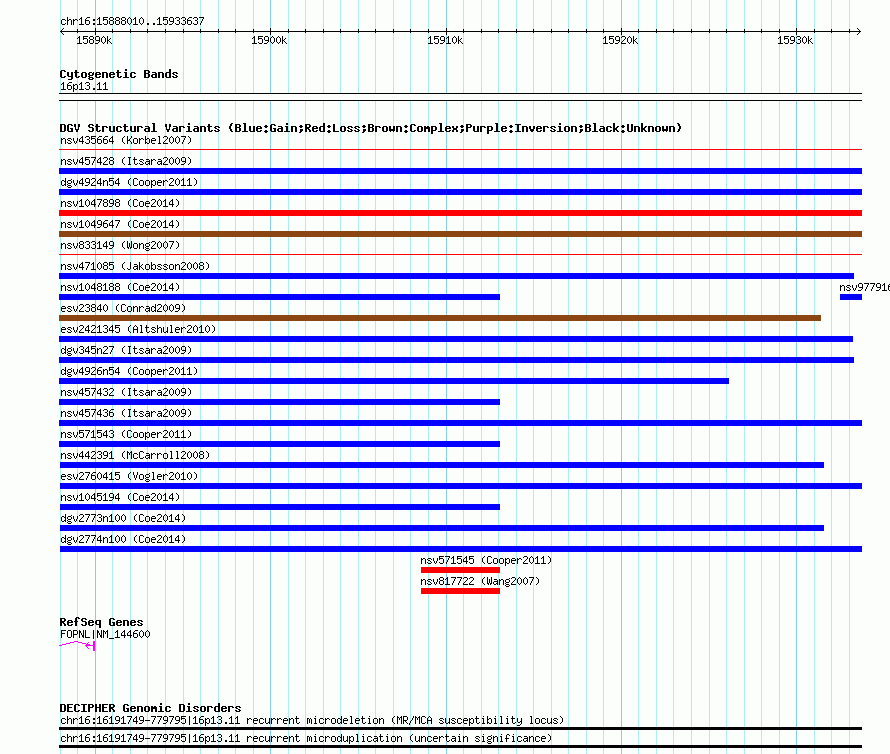Click the Cytogenetic Bands track title
The image size is (890, 754).
(119, 74)
